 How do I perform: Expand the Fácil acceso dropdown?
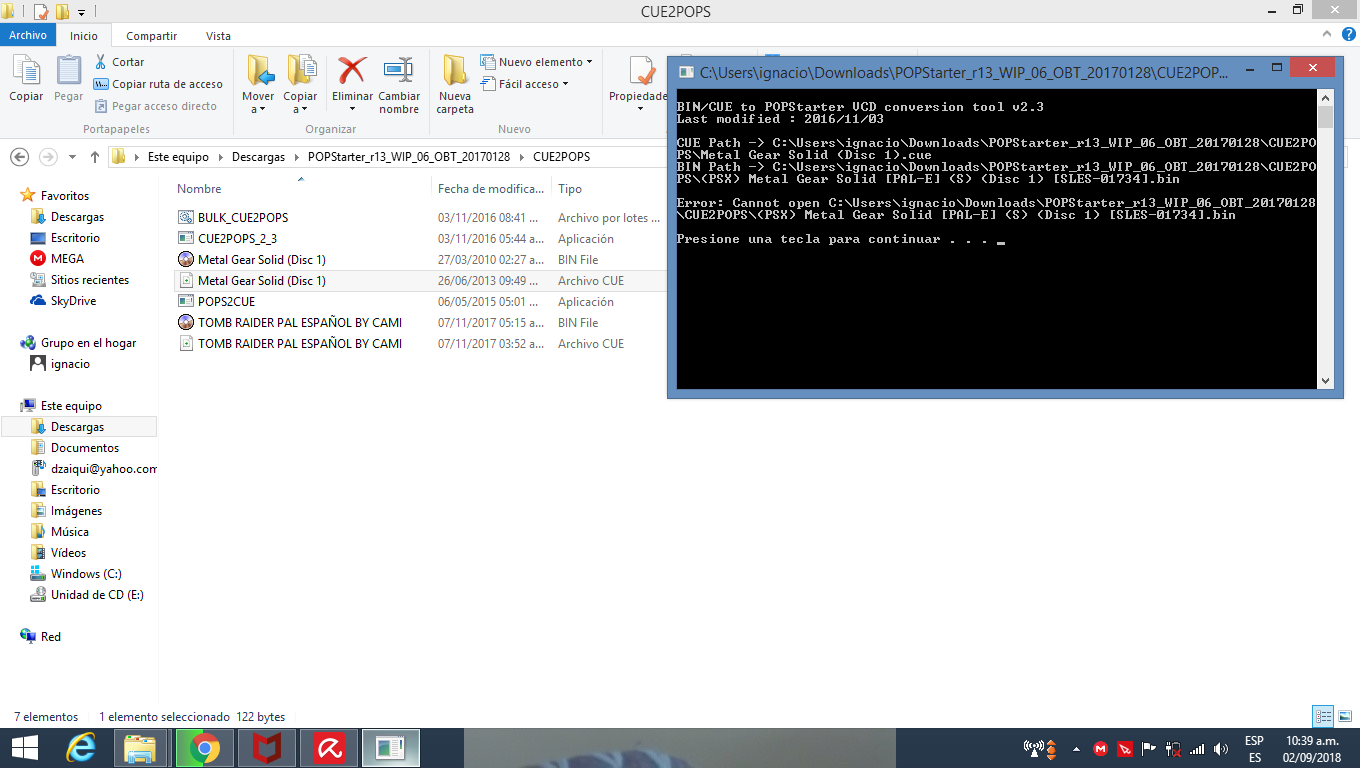pos(526,84)
